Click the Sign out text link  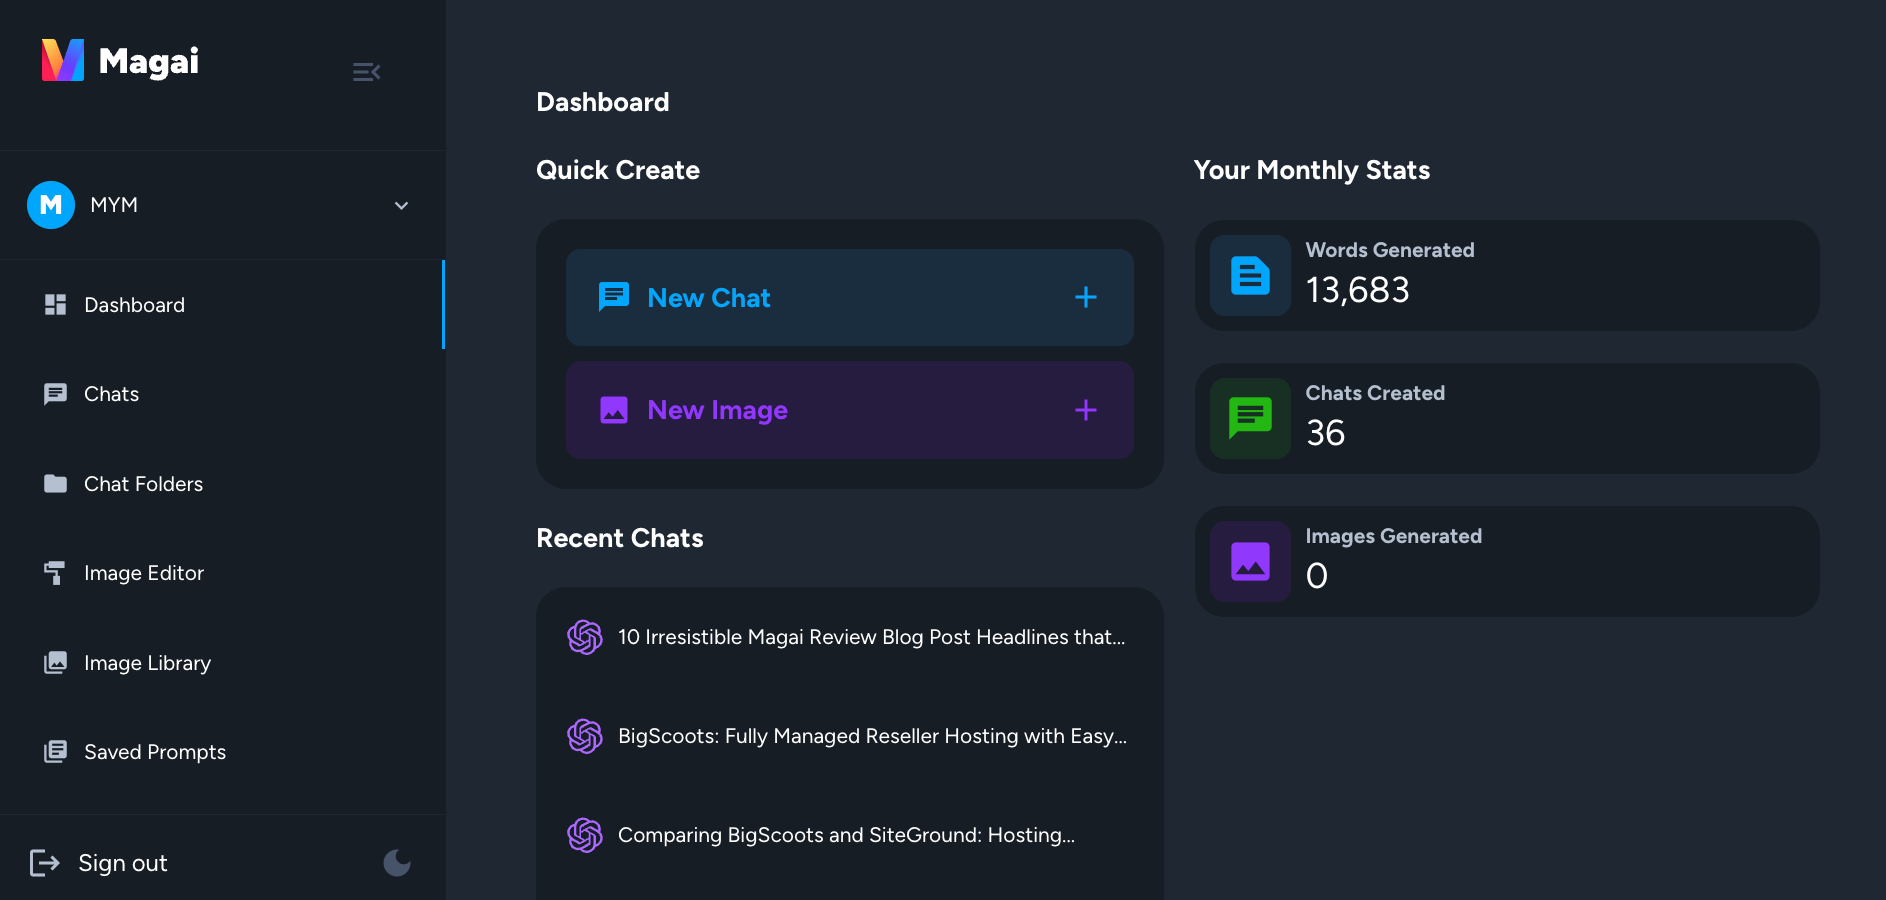[x=123, y=863]
